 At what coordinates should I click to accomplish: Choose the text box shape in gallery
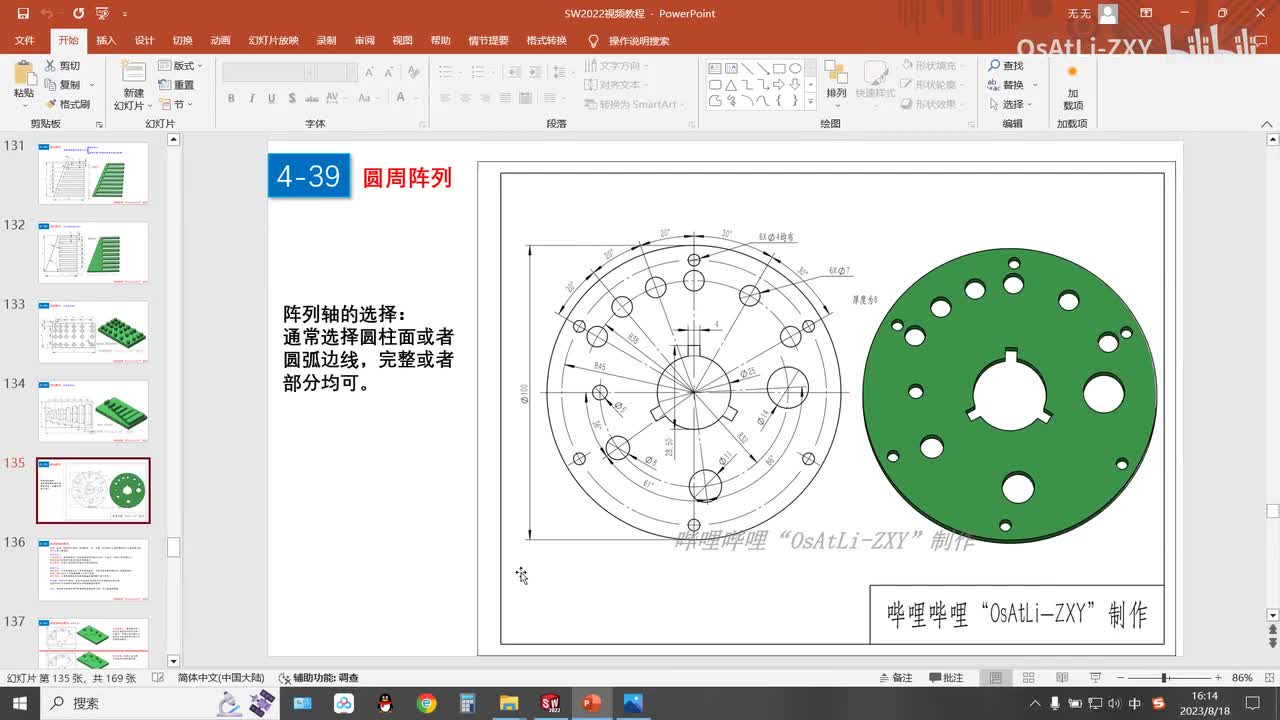[715, 69]
